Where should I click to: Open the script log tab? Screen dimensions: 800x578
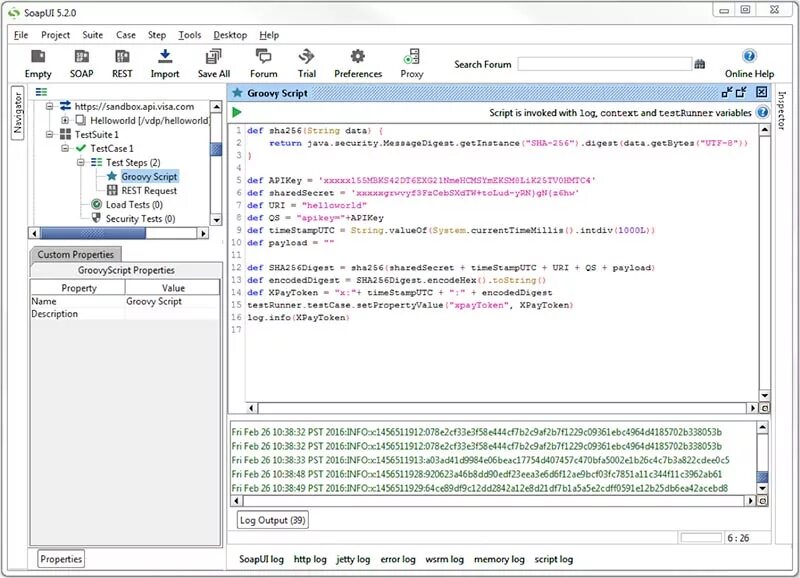click(554, 559)
